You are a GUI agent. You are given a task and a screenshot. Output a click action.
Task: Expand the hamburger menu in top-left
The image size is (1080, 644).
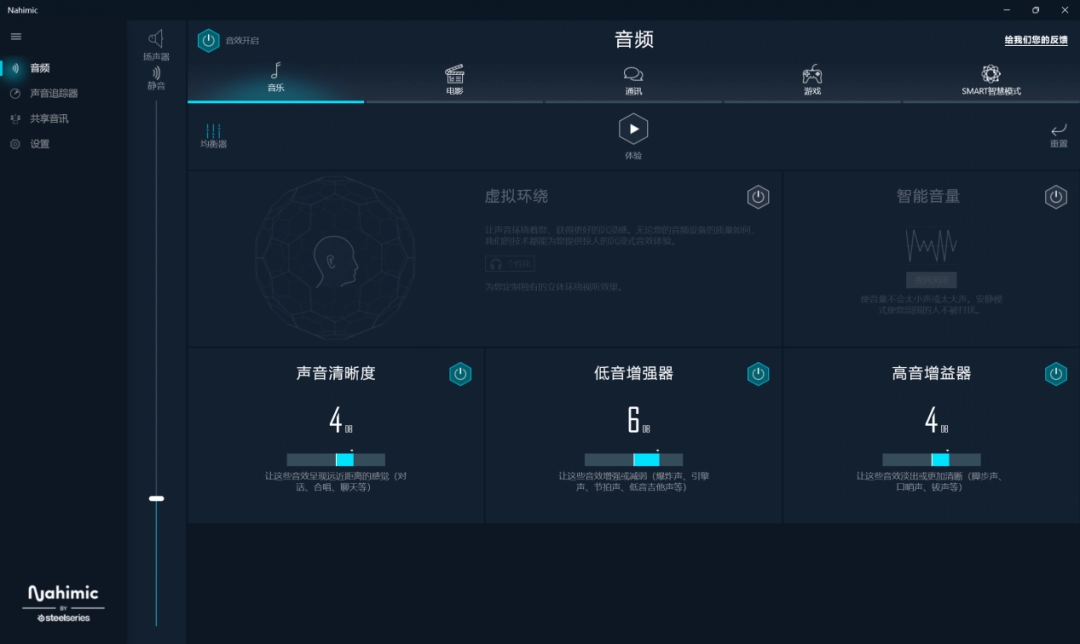pyautogui.click(x=15, y=36)
